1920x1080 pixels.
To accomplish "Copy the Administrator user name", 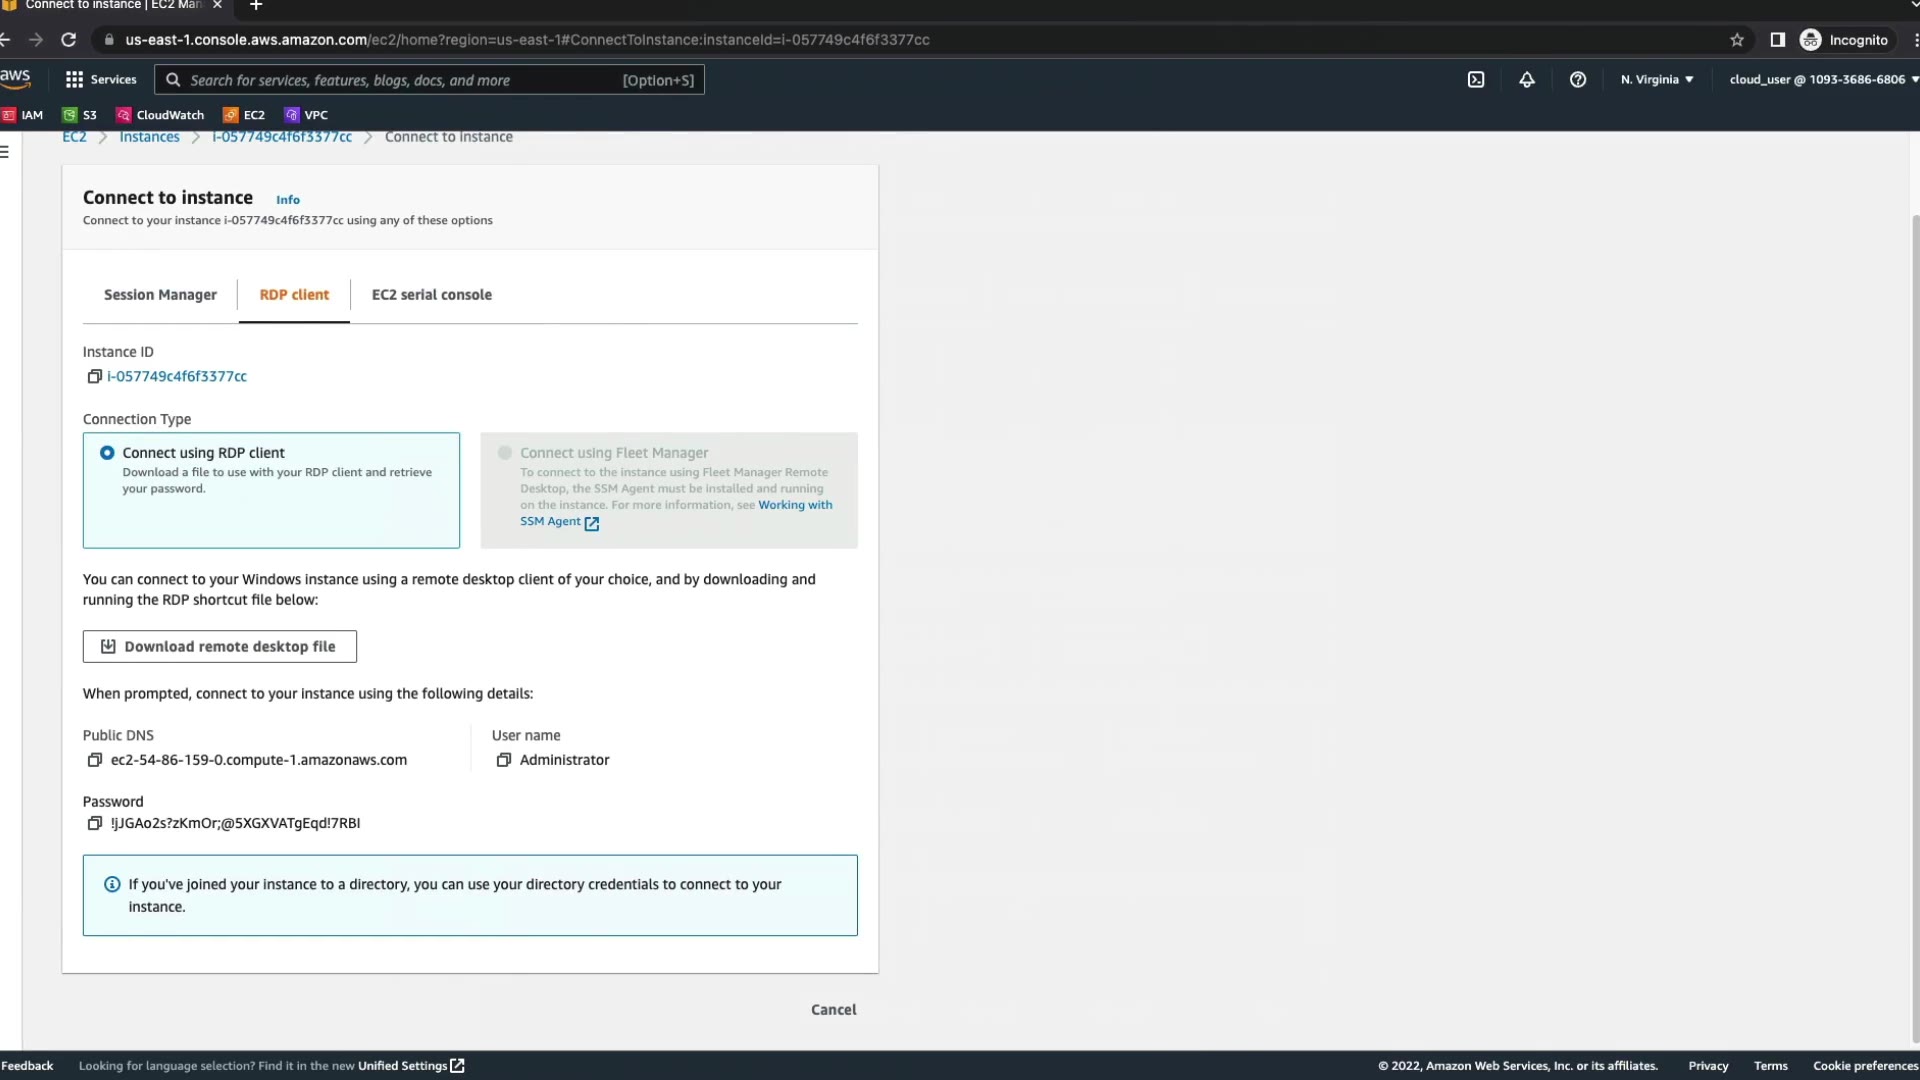I will point(504,760).
